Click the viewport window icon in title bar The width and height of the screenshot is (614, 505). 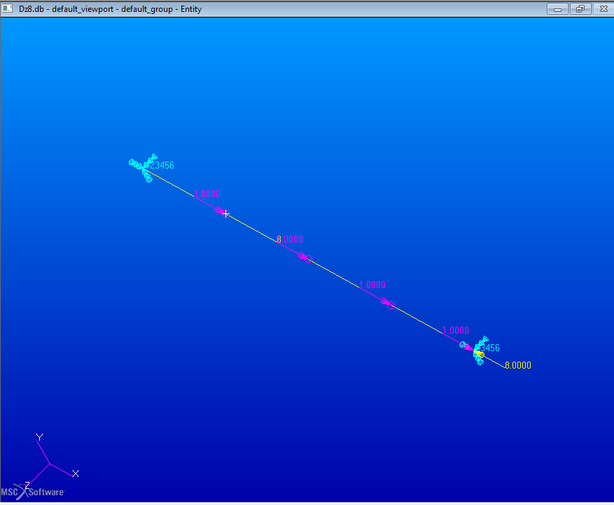7,8
